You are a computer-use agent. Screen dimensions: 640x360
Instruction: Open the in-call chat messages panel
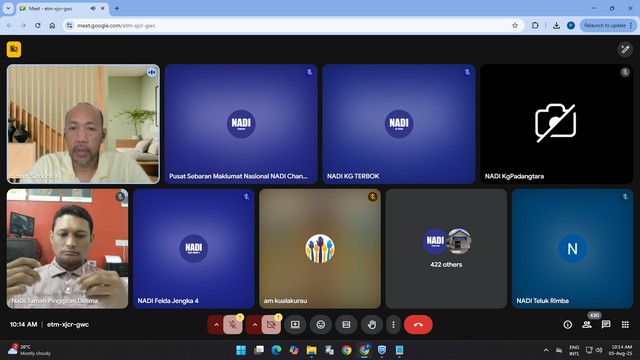click(x=606, y=324)
